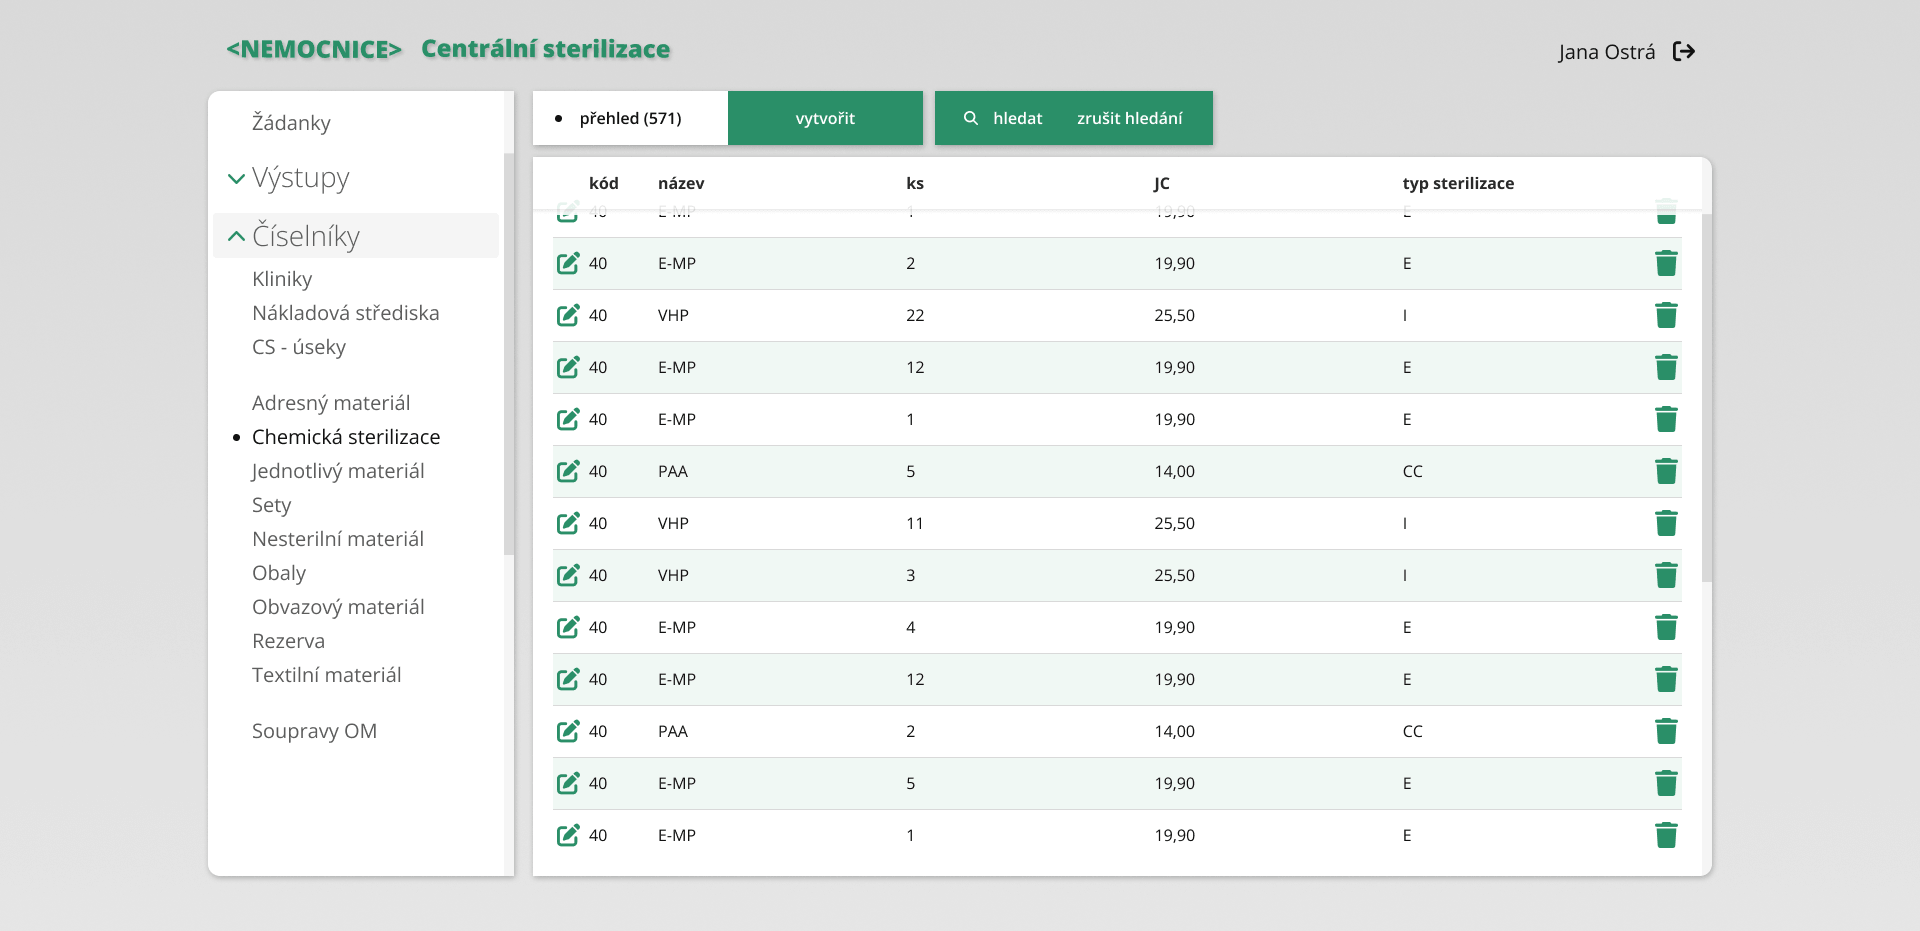Select Nákladová střediska in the sidebar
The height and width of the screenshot is (931, 1920).
[x=345, y=313]
